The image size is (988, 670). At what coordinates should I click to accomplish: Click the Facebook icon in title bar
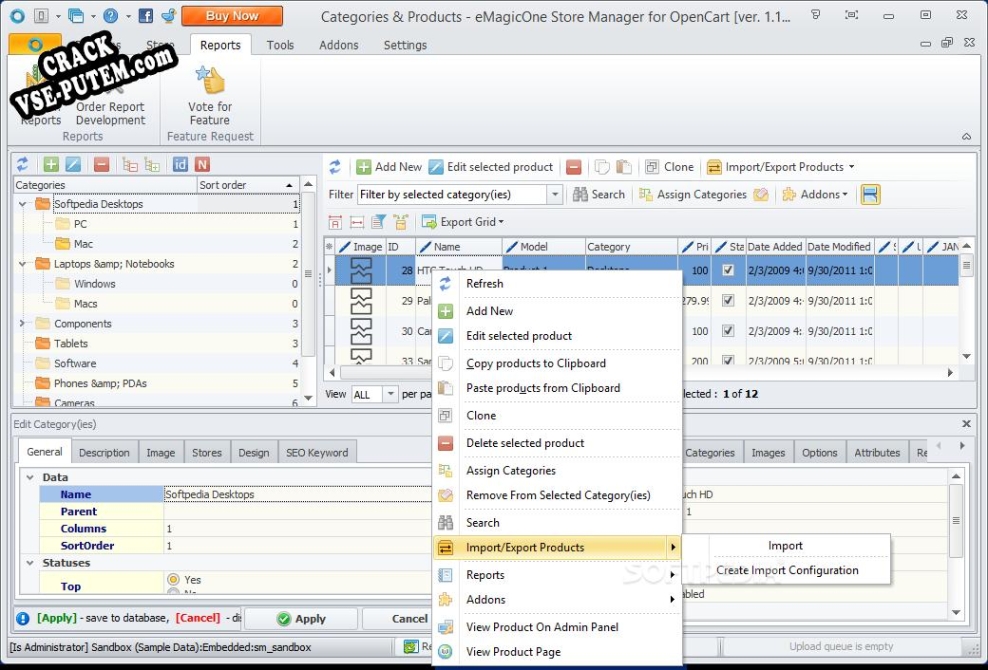click(146, 16)
